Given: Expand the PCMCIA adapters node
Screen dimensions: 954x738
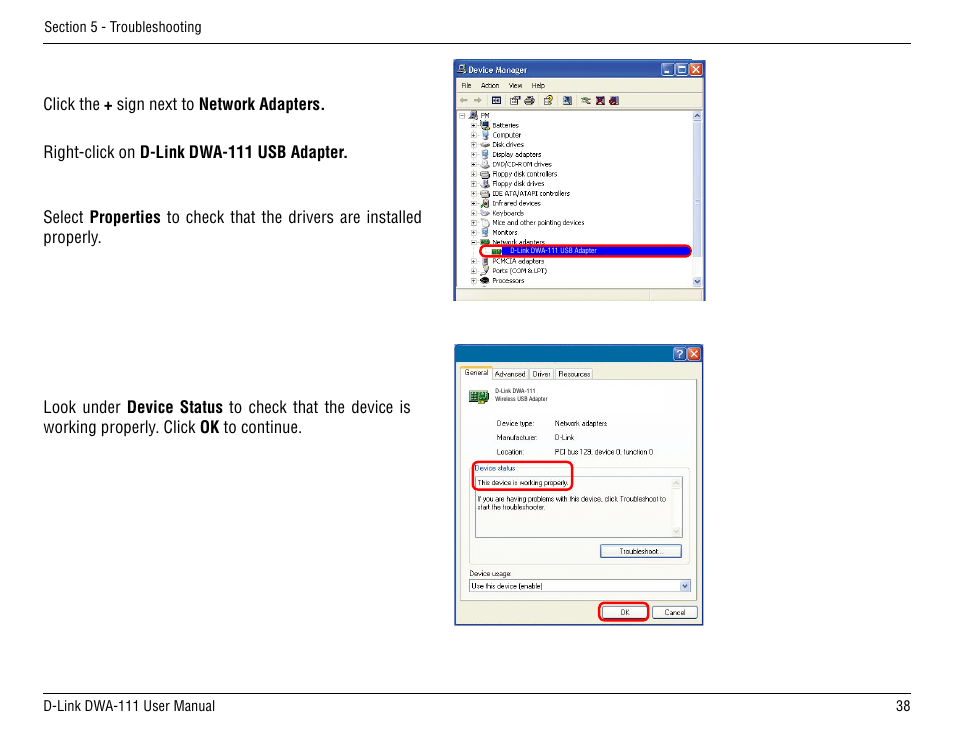Looking at the screenshot, I should point(473,262).
